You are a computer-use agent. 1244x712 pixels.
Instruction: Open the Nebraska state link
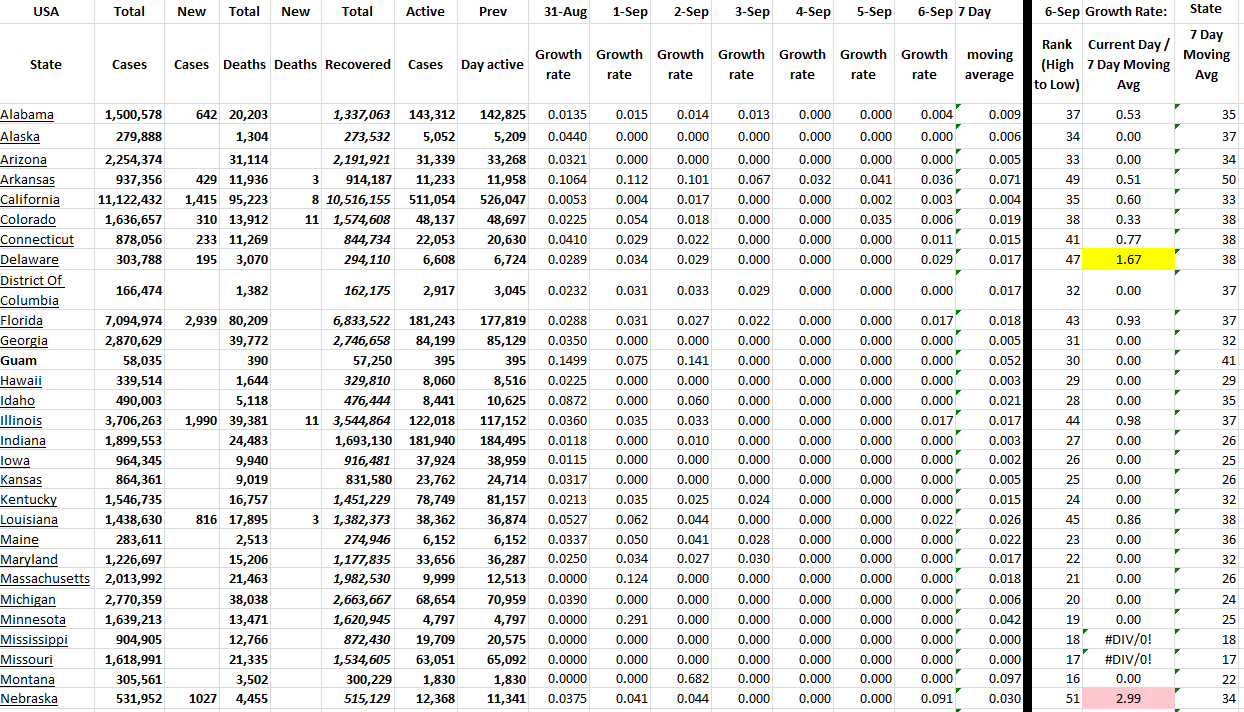(x=29, y=699)
